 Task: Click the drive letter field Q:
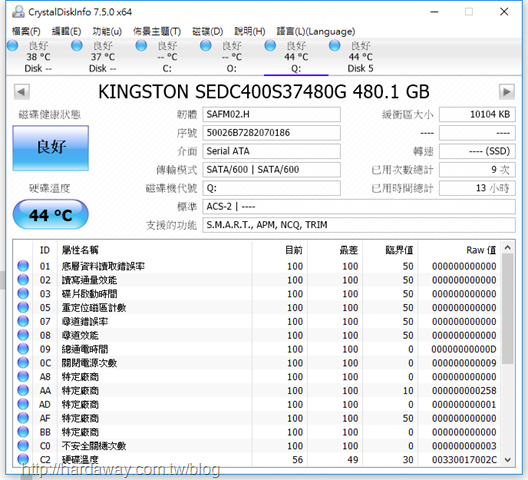click(x=271, y=188)
